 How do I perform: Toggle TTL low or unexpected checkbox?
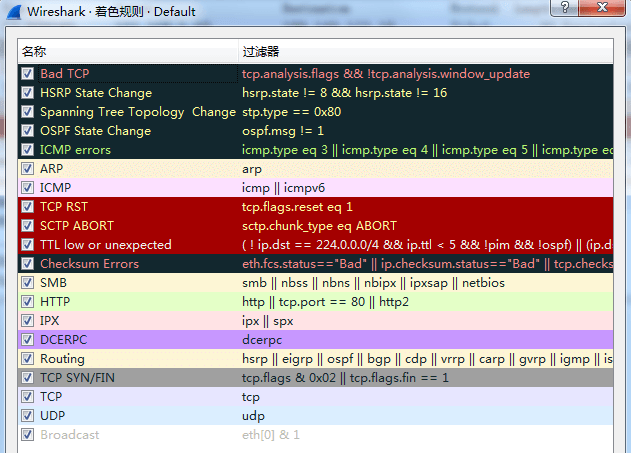27,245
